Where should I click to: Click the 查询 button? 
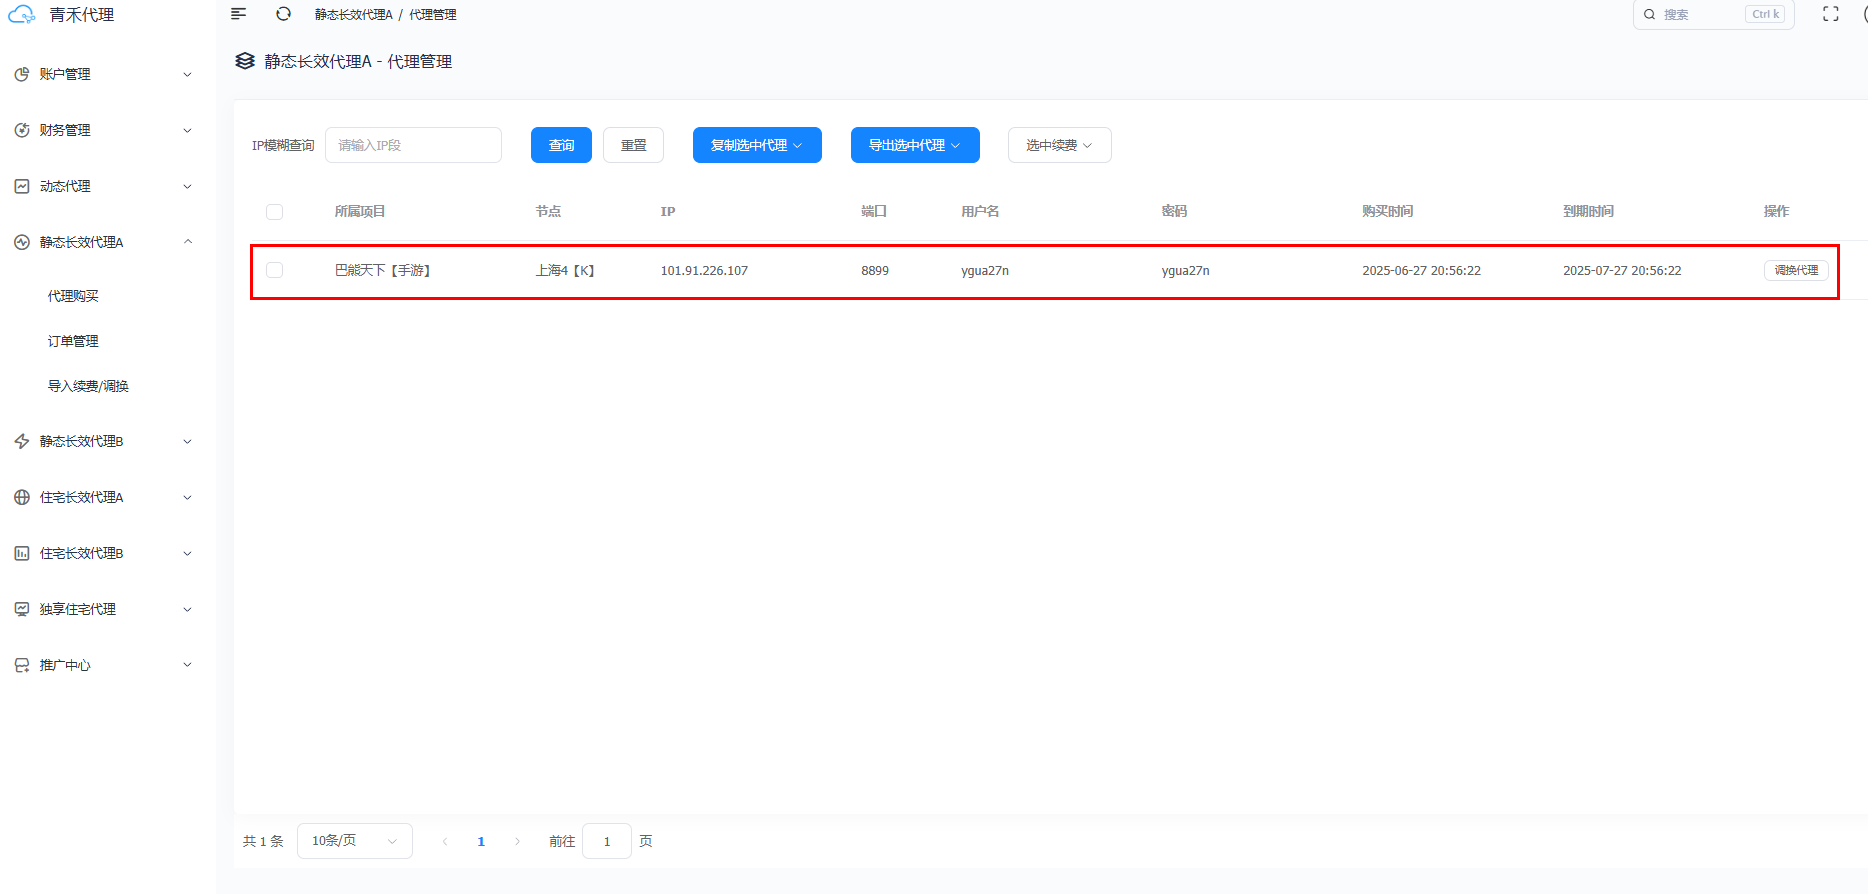pos(561,145)
